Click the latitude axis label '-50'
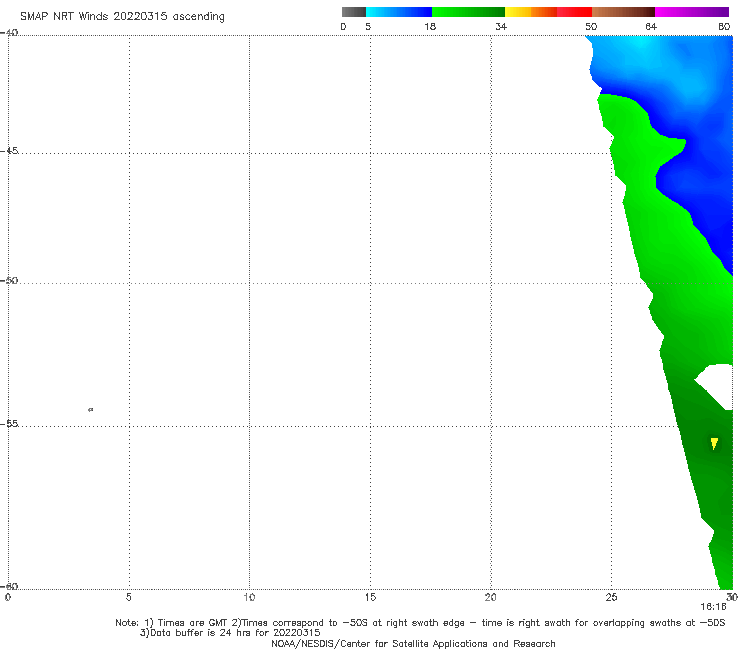This screenshot has height=650, width=740. pyautogui.click(x=9, y=280)
